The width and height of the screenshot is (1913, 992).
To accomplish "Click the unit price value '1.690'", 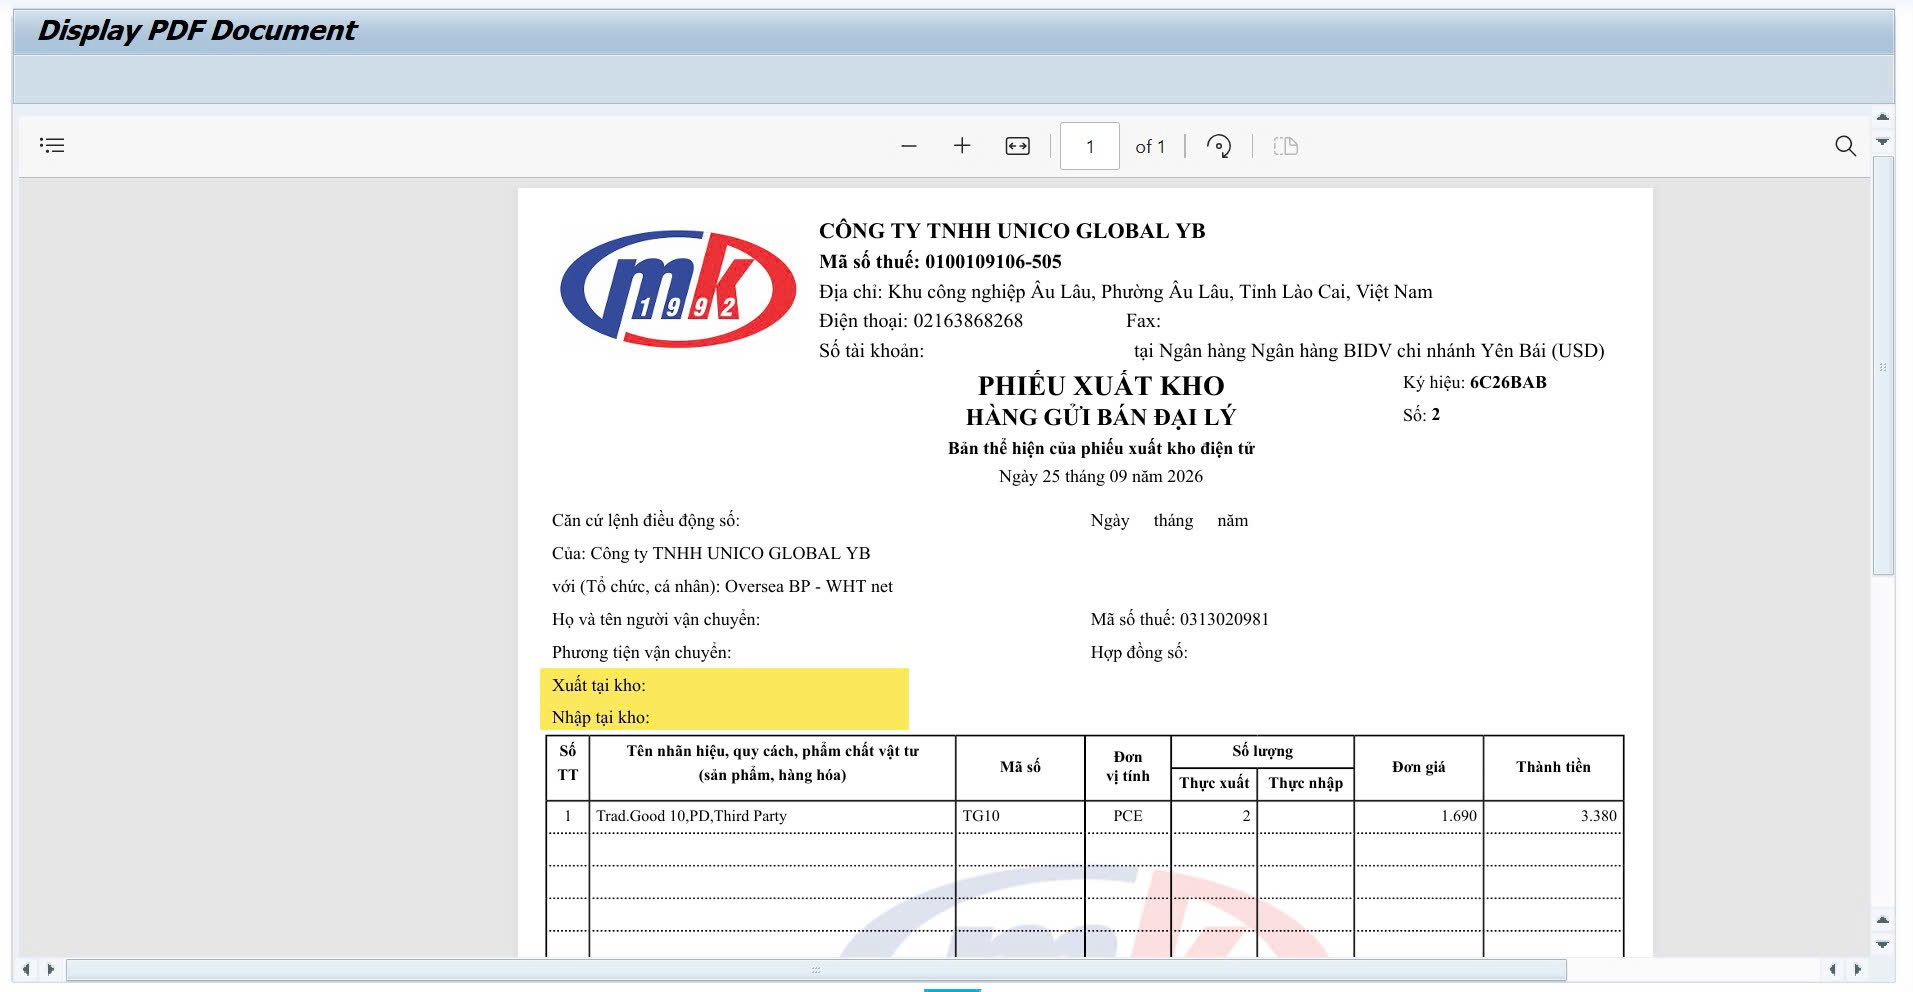I will (1459, 816).
